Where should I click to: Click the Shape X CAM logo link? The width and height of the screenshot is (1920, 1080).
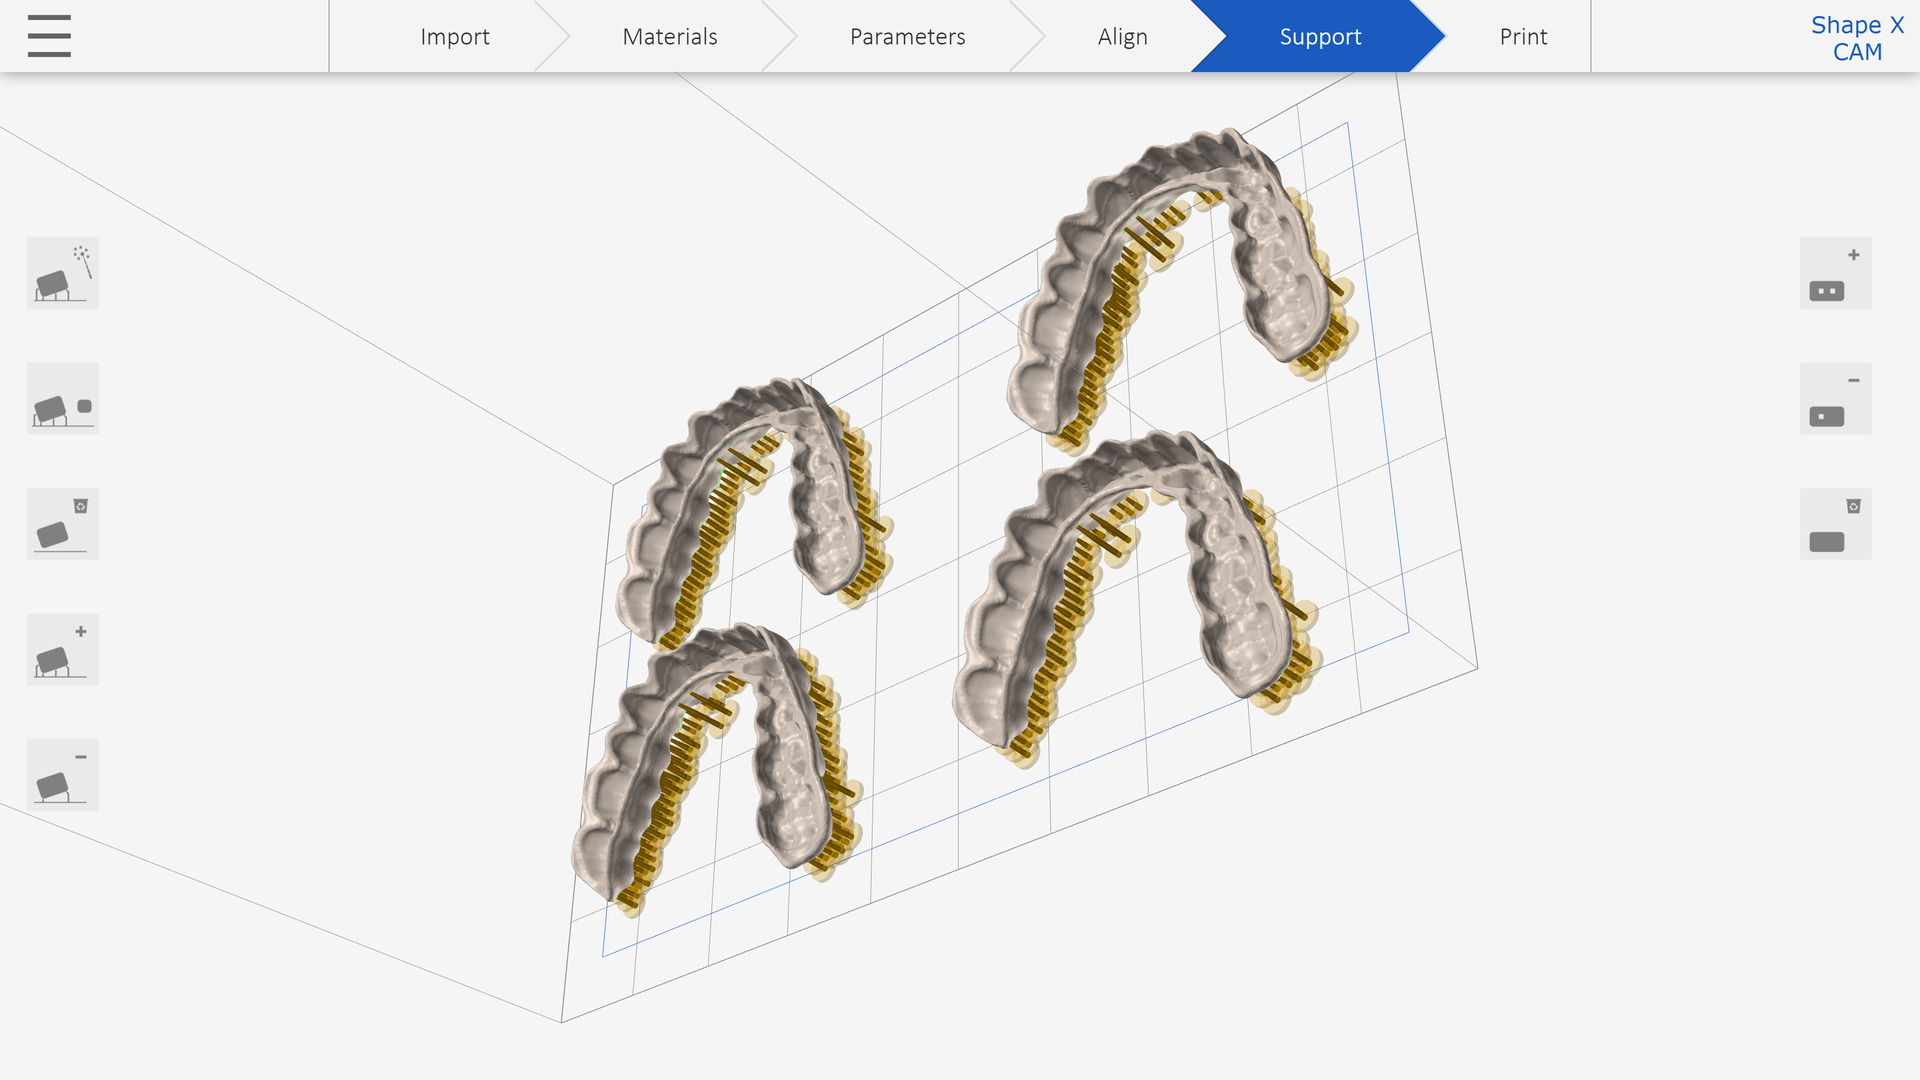pos(1857,38)
